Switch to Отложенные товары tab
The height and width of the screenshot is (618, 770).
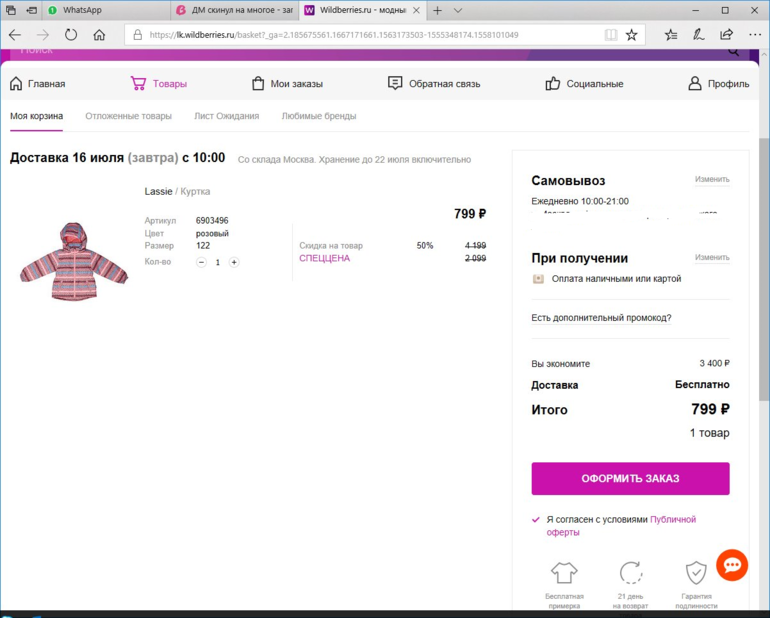coord(128,116)
